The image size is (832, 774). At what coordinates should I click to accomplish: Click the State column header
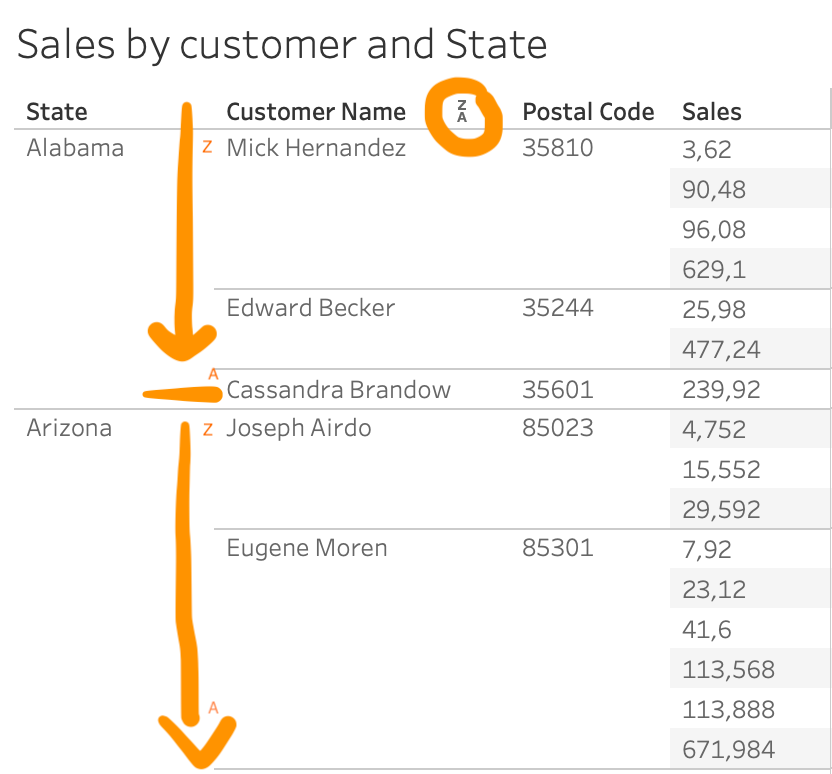tap(57, 112)
